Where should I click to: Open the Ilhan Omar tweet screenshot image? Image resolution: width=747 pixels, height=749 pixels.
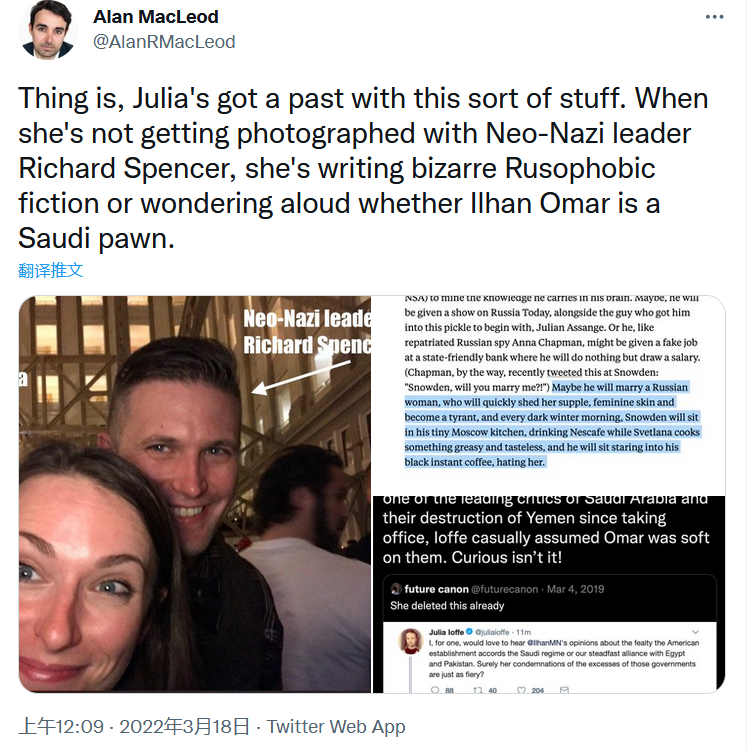pos(549,594)
